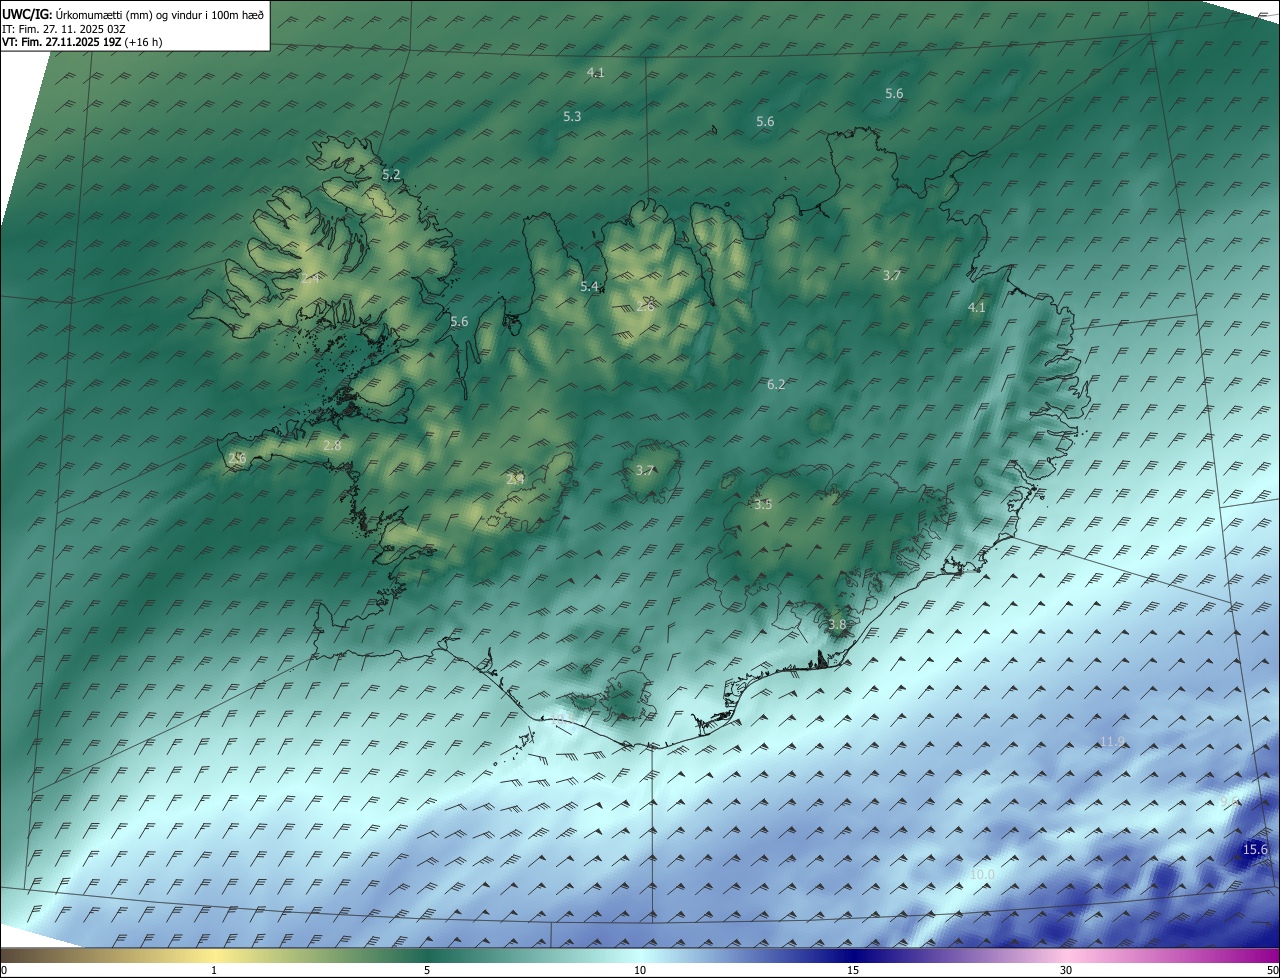Click the 10.0 value label on the map
Viewport: 1280px width, 978px height.
(983, 875)
